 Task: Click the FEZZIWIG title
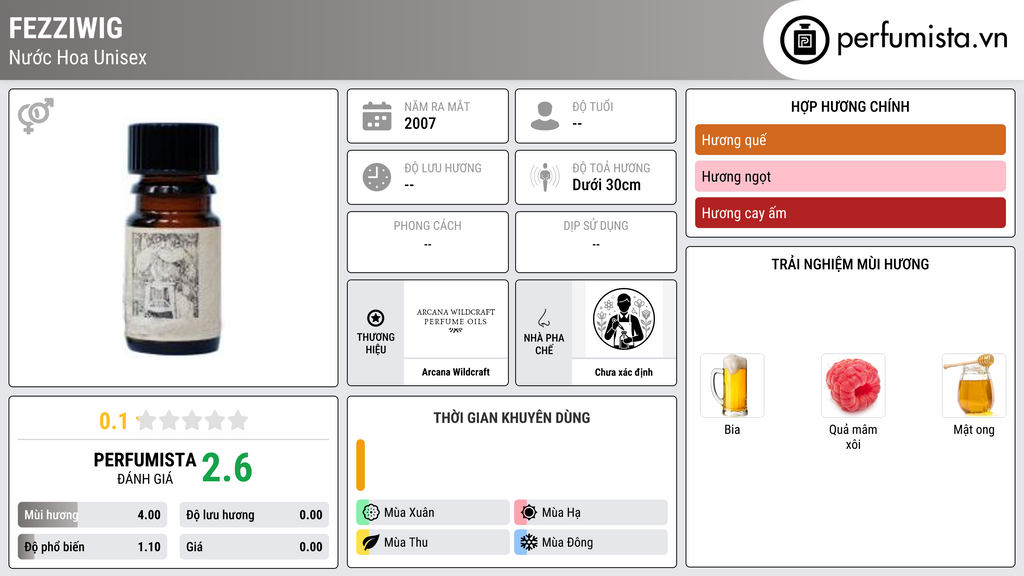pos(65,28)
